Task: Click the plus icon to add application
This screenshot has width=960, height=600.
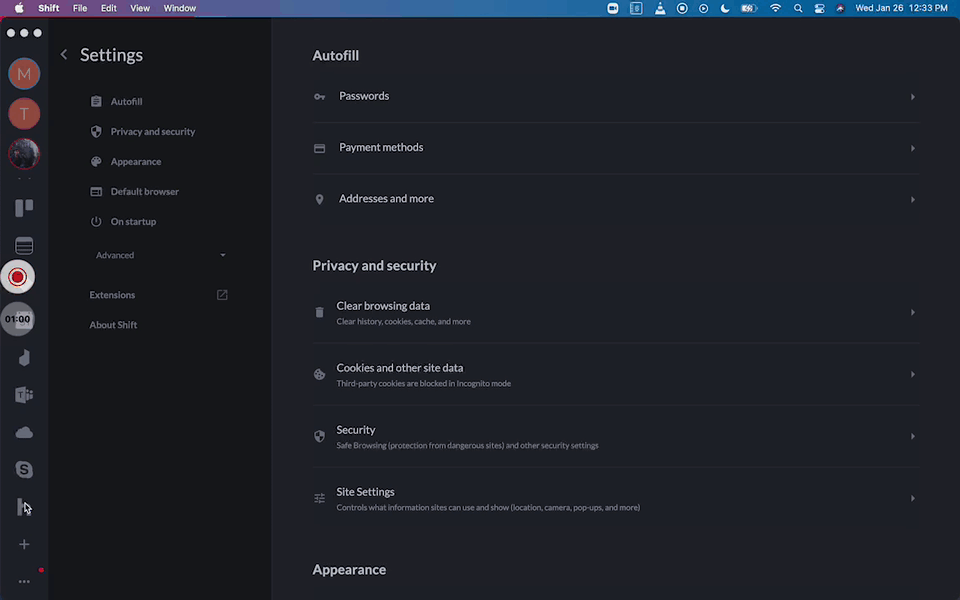Action: point(24,544)
